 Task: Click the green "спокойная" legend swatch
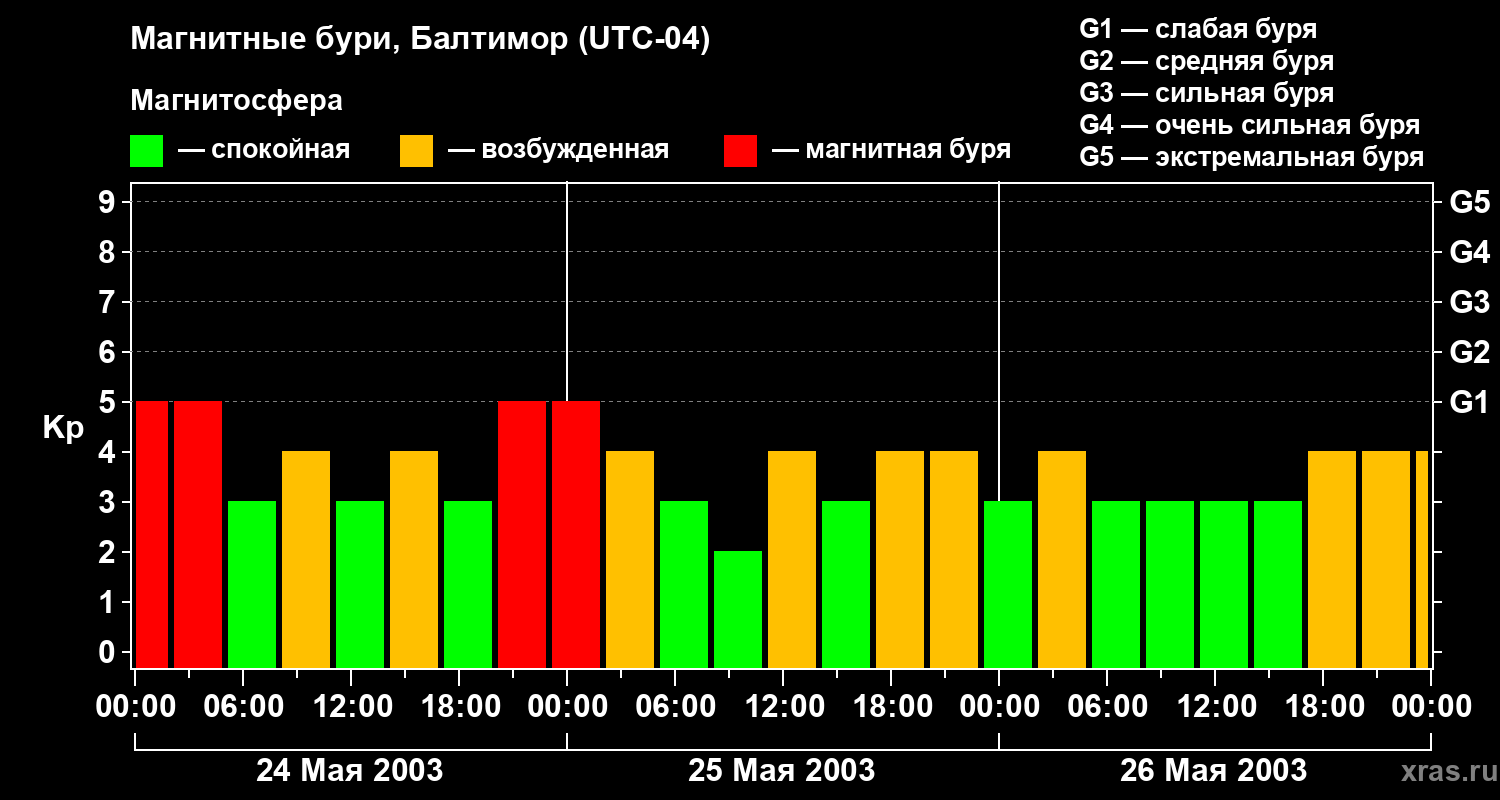146,151
